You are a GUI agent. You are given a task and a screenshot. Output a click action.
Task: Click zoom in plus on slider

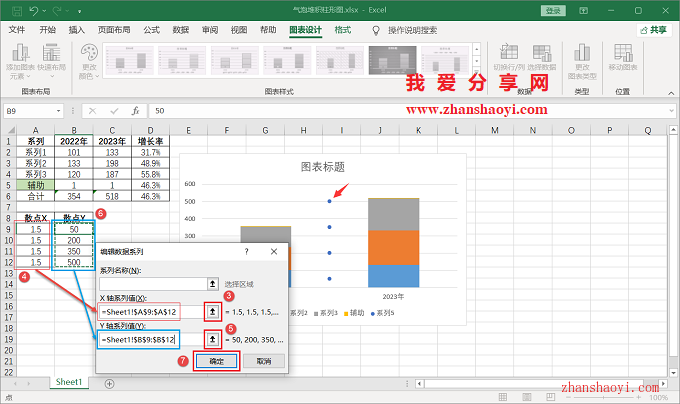pos(639,397)
